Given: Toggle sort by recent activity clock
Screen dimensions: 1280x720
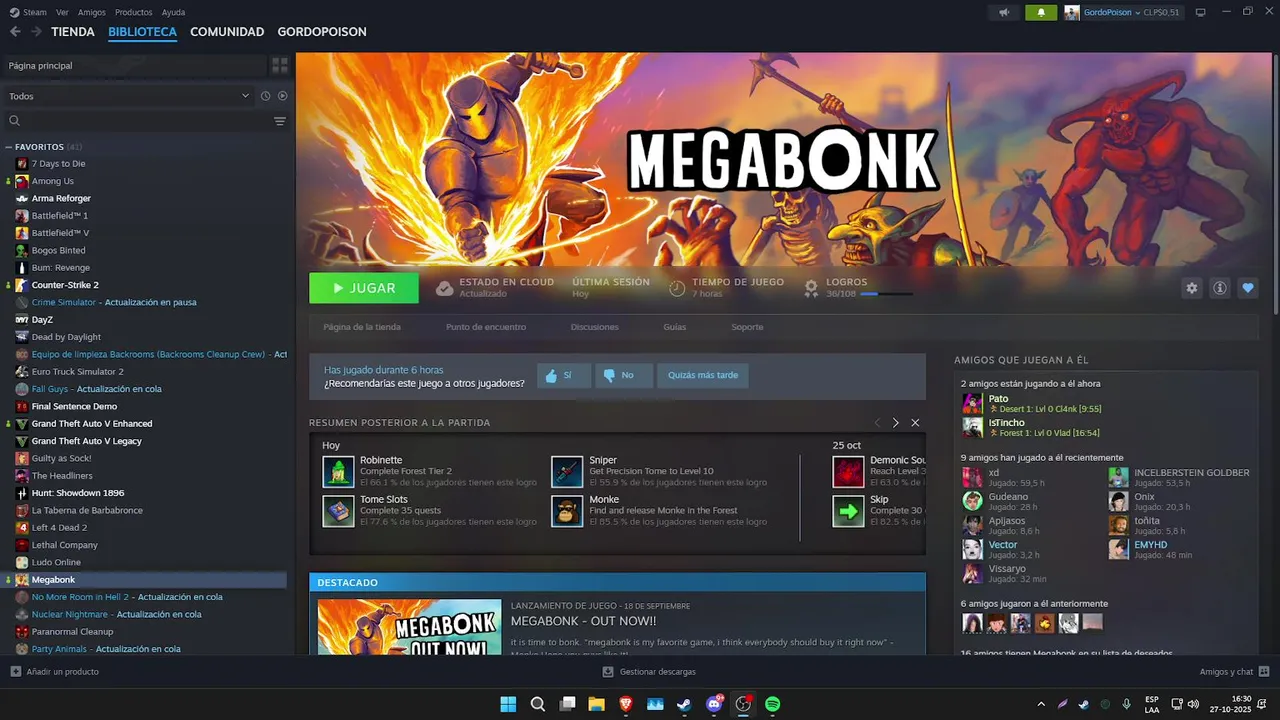Looking at the screenshot, I should 265,96.
